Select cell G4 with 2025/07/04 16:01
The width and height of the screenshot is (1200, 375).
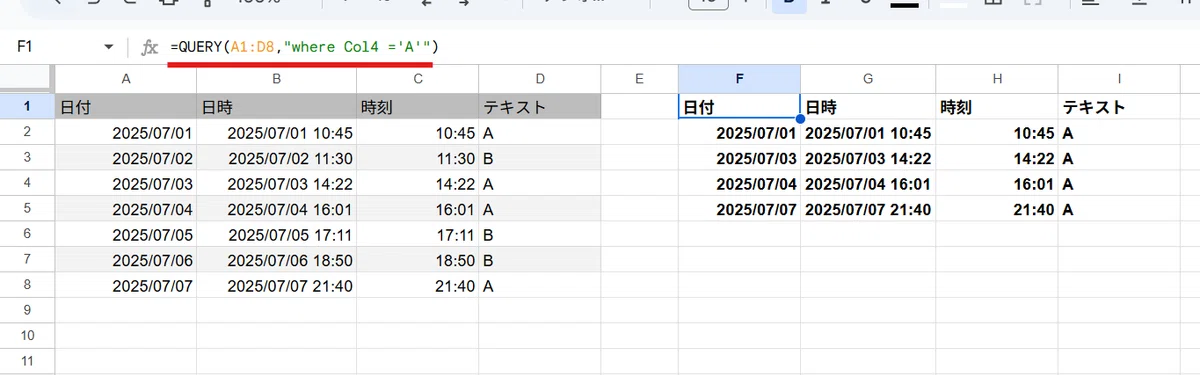click(868, 184)
